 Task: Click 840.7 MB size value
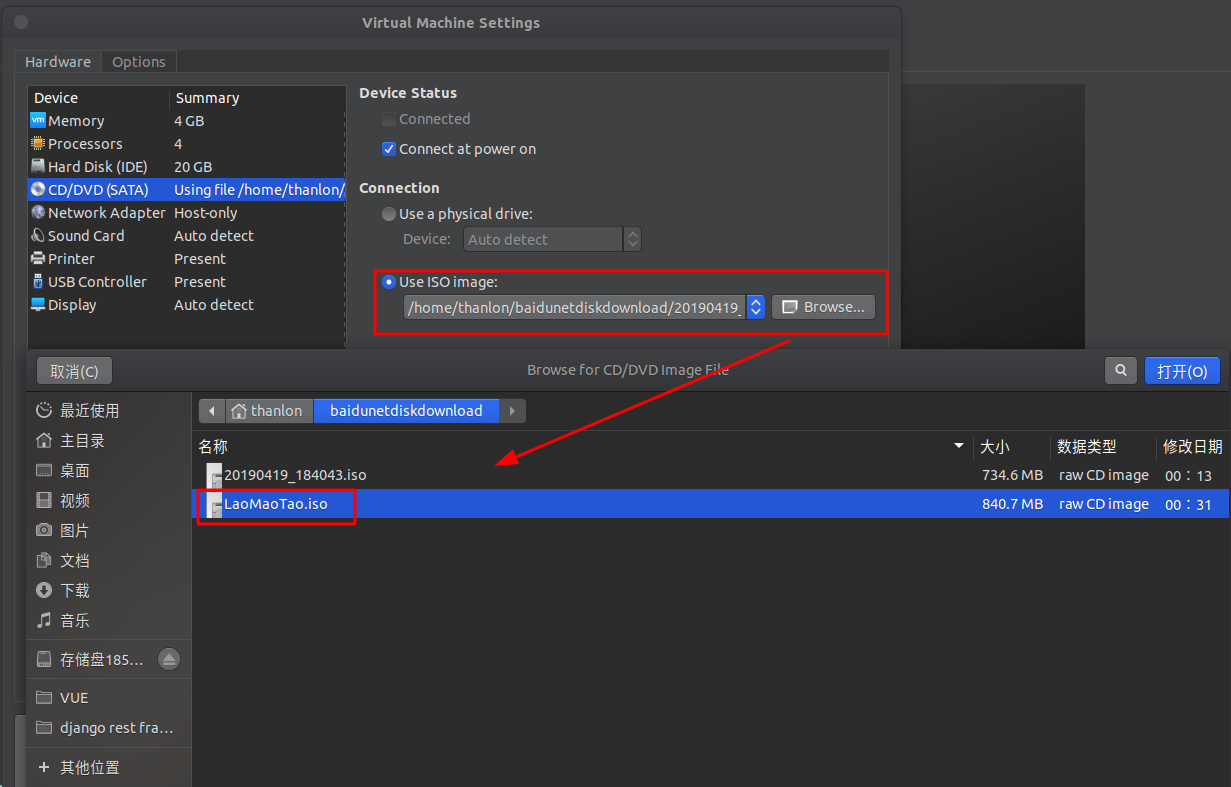click(x=1012, y=505)
